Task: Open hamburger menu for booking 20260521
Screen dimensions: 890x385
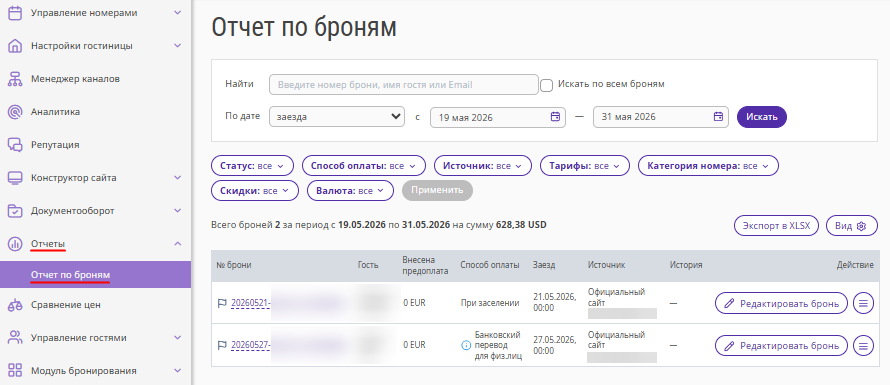Action: coord(863,303)
